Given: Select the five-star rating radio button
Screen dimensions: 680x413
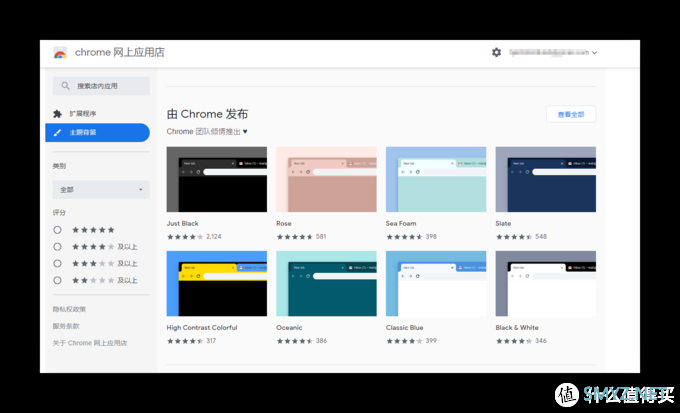Looking at the screenshot, I should point(57,230).
